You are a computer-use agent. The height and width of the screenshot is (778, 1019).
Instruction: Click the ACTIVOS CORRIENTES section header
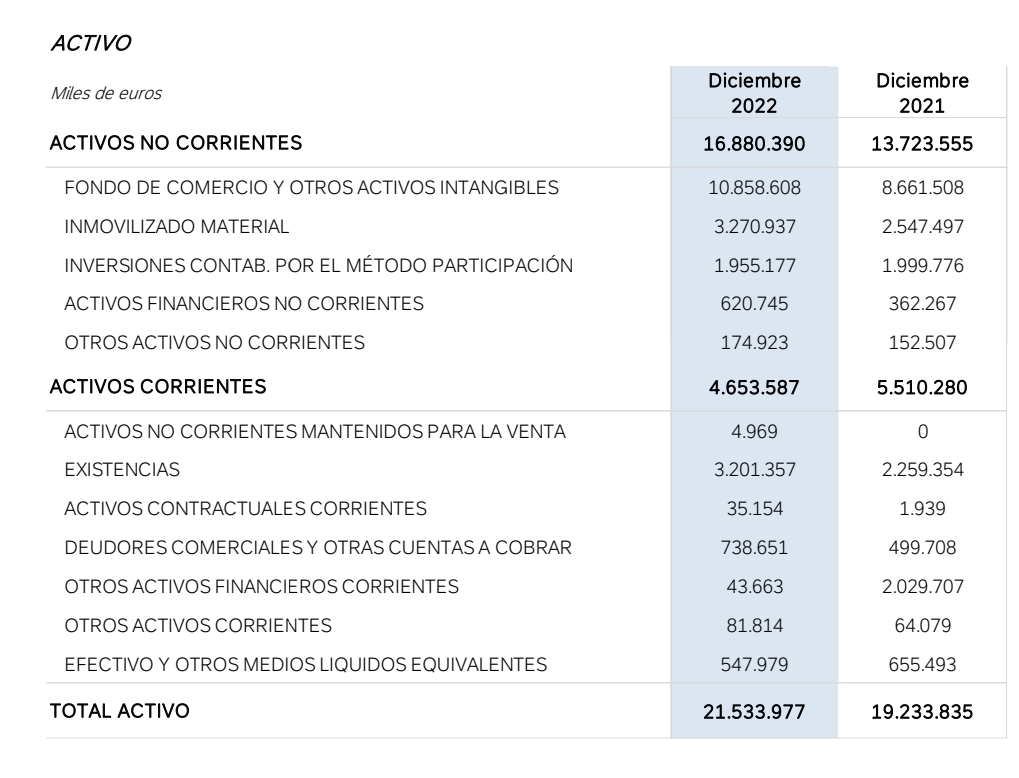pyautogui.click(x=158, y=387)
